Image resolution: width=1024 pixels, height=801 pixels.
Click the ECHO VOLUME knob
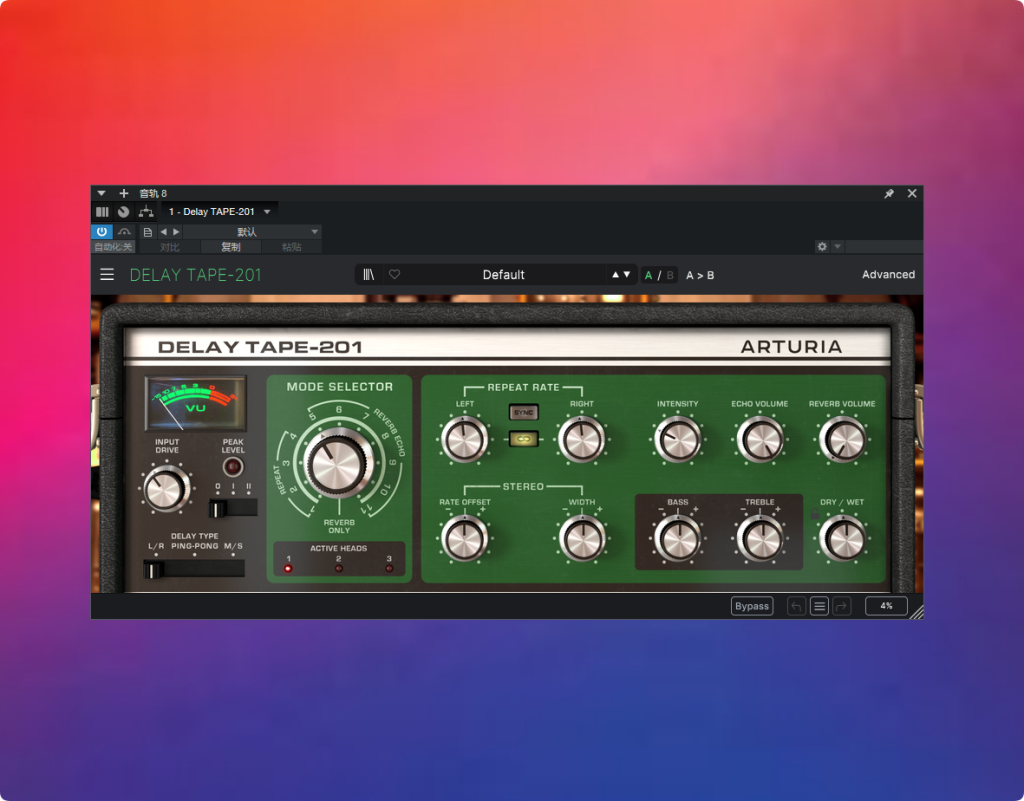coord(760,439)
